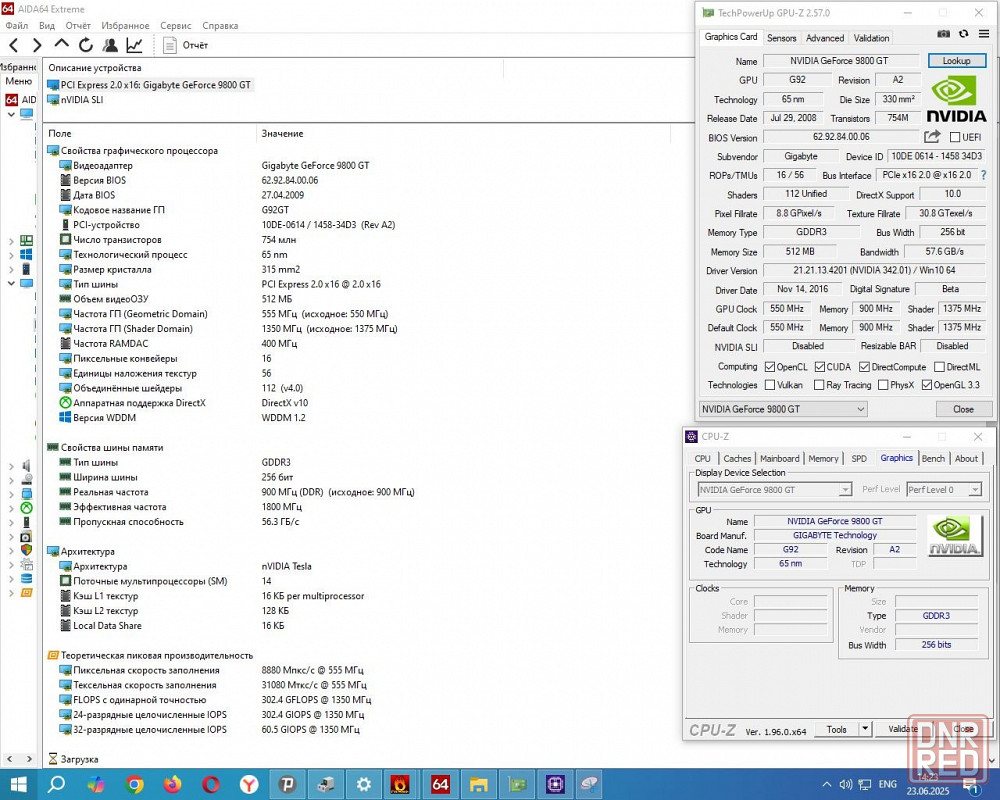Open the AIDA64 user icon tool

click(x=110, y=45)
